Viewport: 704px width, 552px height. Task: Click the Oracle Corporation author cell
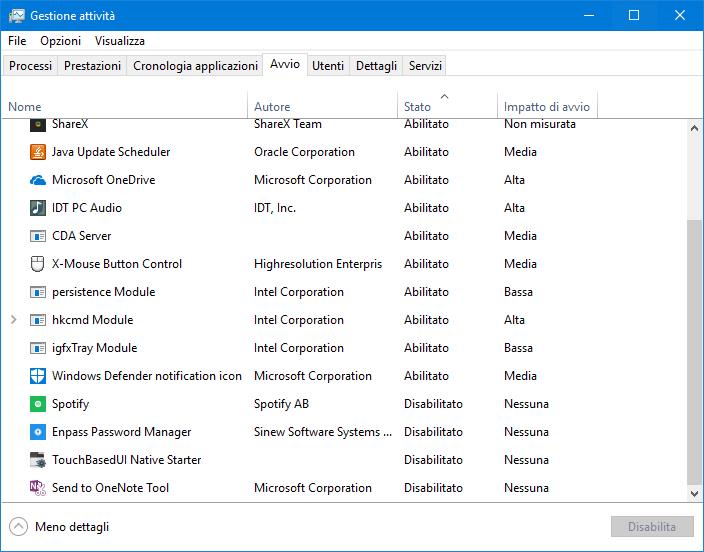[x=304, y=152]
